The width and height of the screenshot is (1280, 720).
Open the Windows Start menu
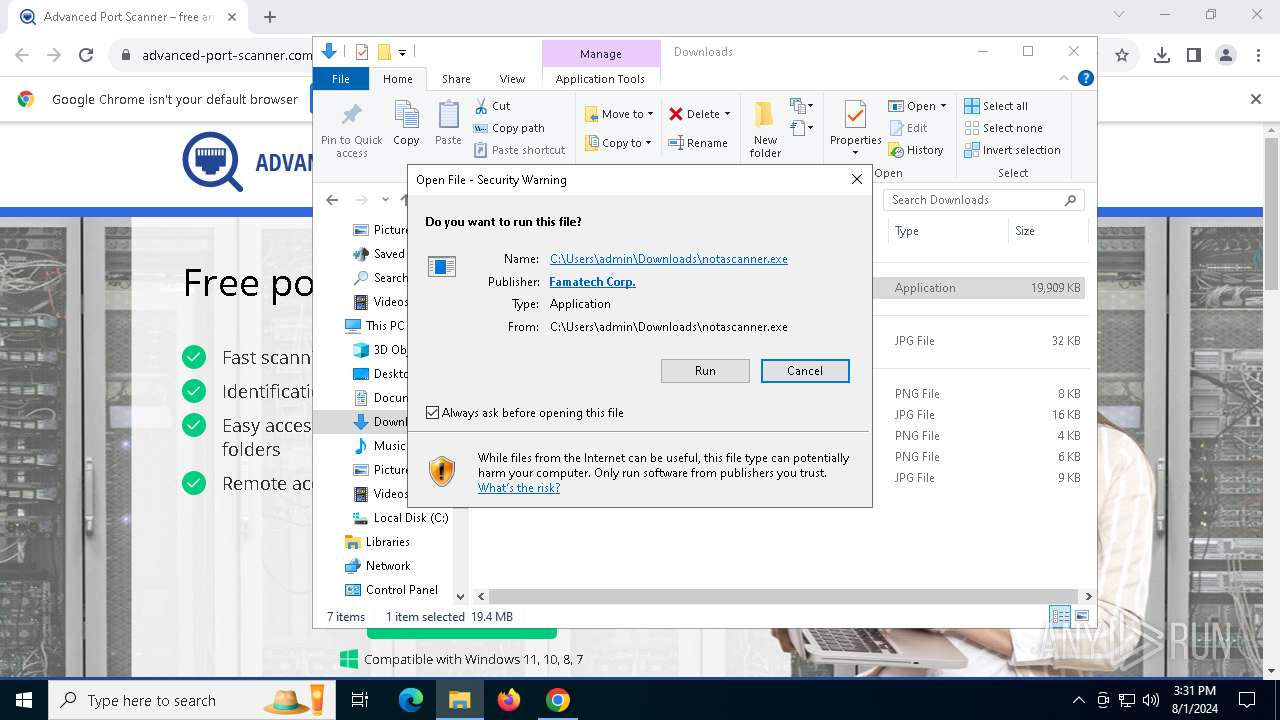(x=24, y=700)
